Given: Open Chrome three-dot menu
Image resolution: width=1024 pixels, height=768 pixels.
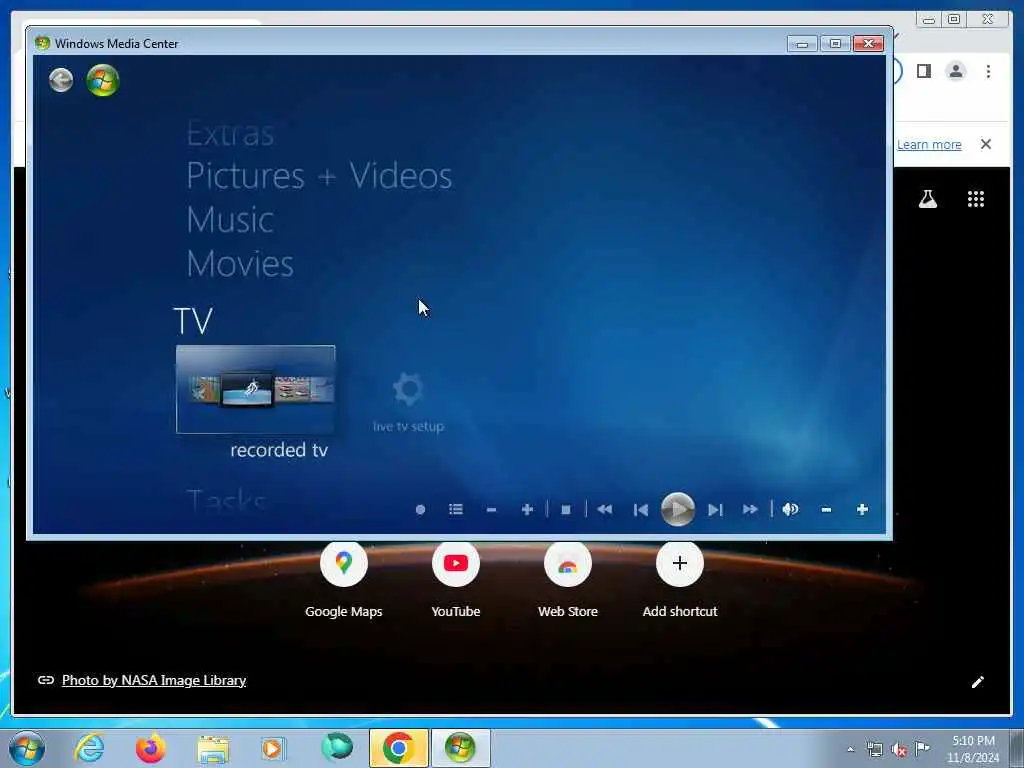Looking at the screenshot, I should click(x=989, y=71).
